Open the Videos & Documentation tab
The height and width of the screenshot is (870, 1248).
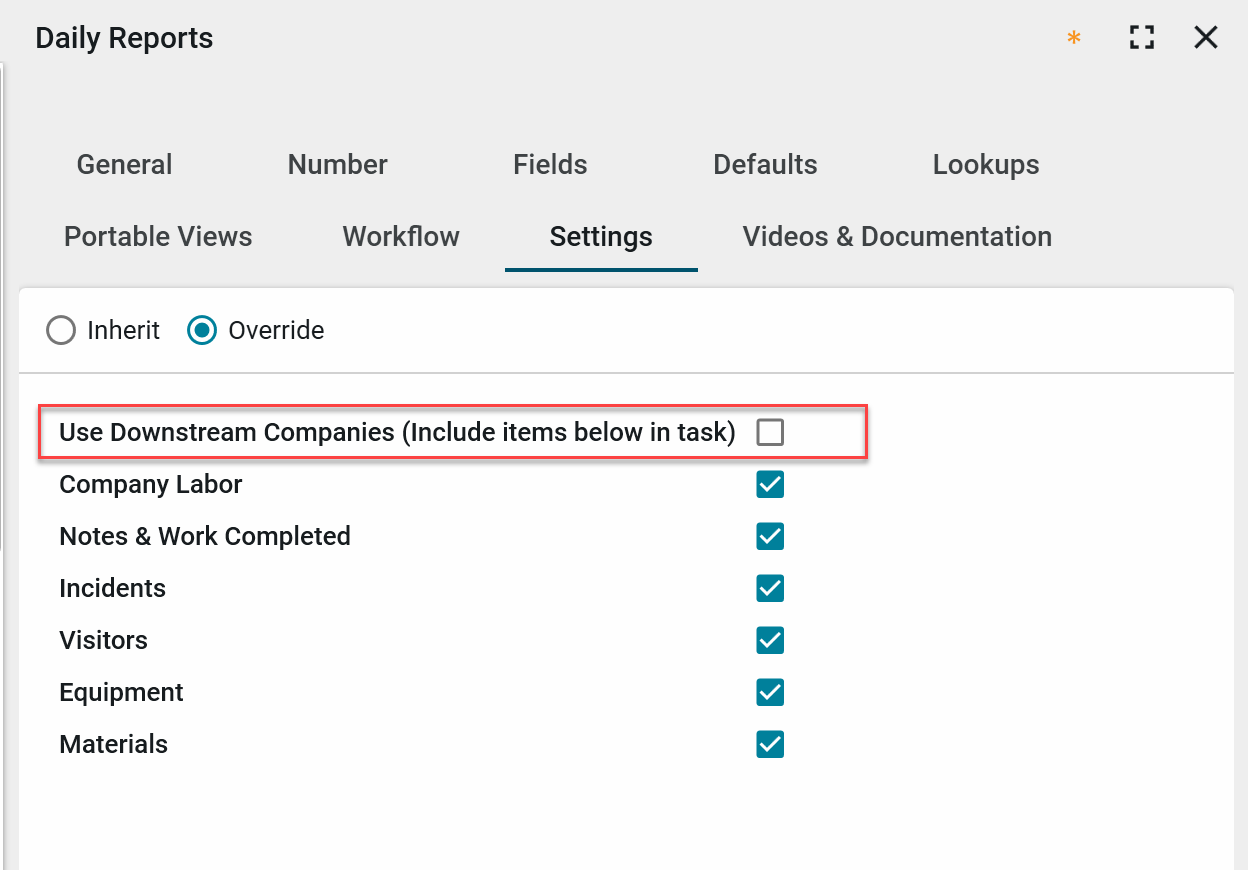point(897,237)
